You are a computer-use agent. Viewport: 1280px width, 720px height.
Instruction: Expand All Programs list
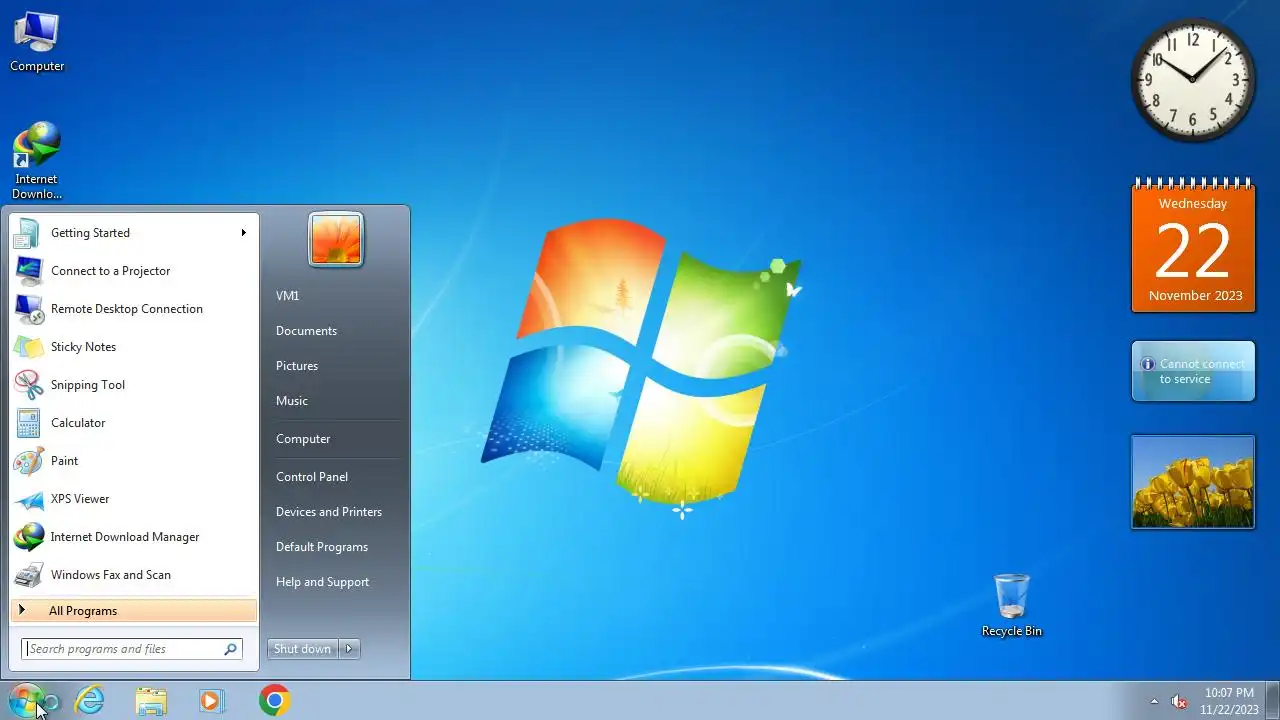pos(134,611)
